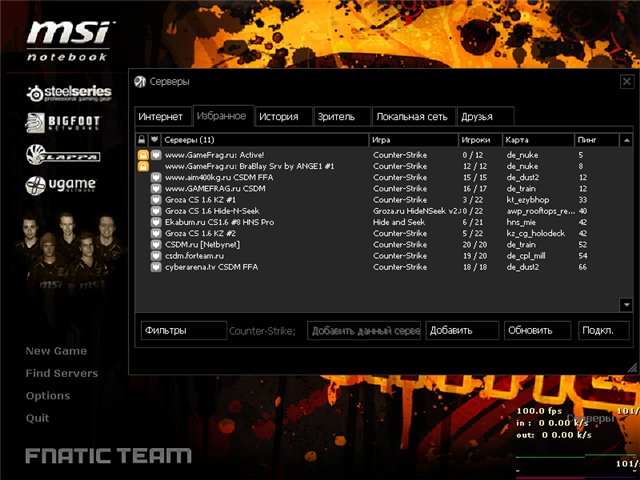
Task: Sort servers by Карта column header
Action: [x=537, y=140]
